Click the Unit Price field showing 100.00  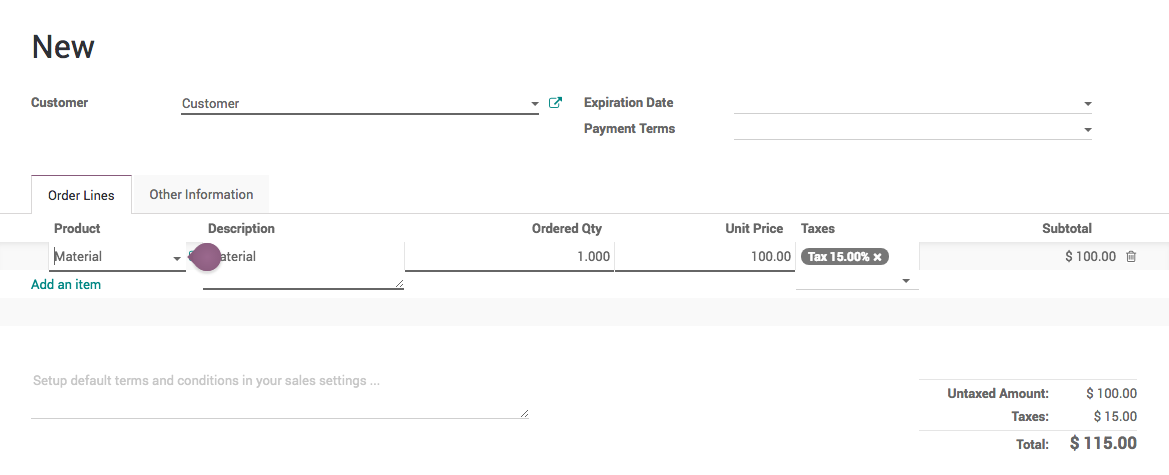(704, 257)
